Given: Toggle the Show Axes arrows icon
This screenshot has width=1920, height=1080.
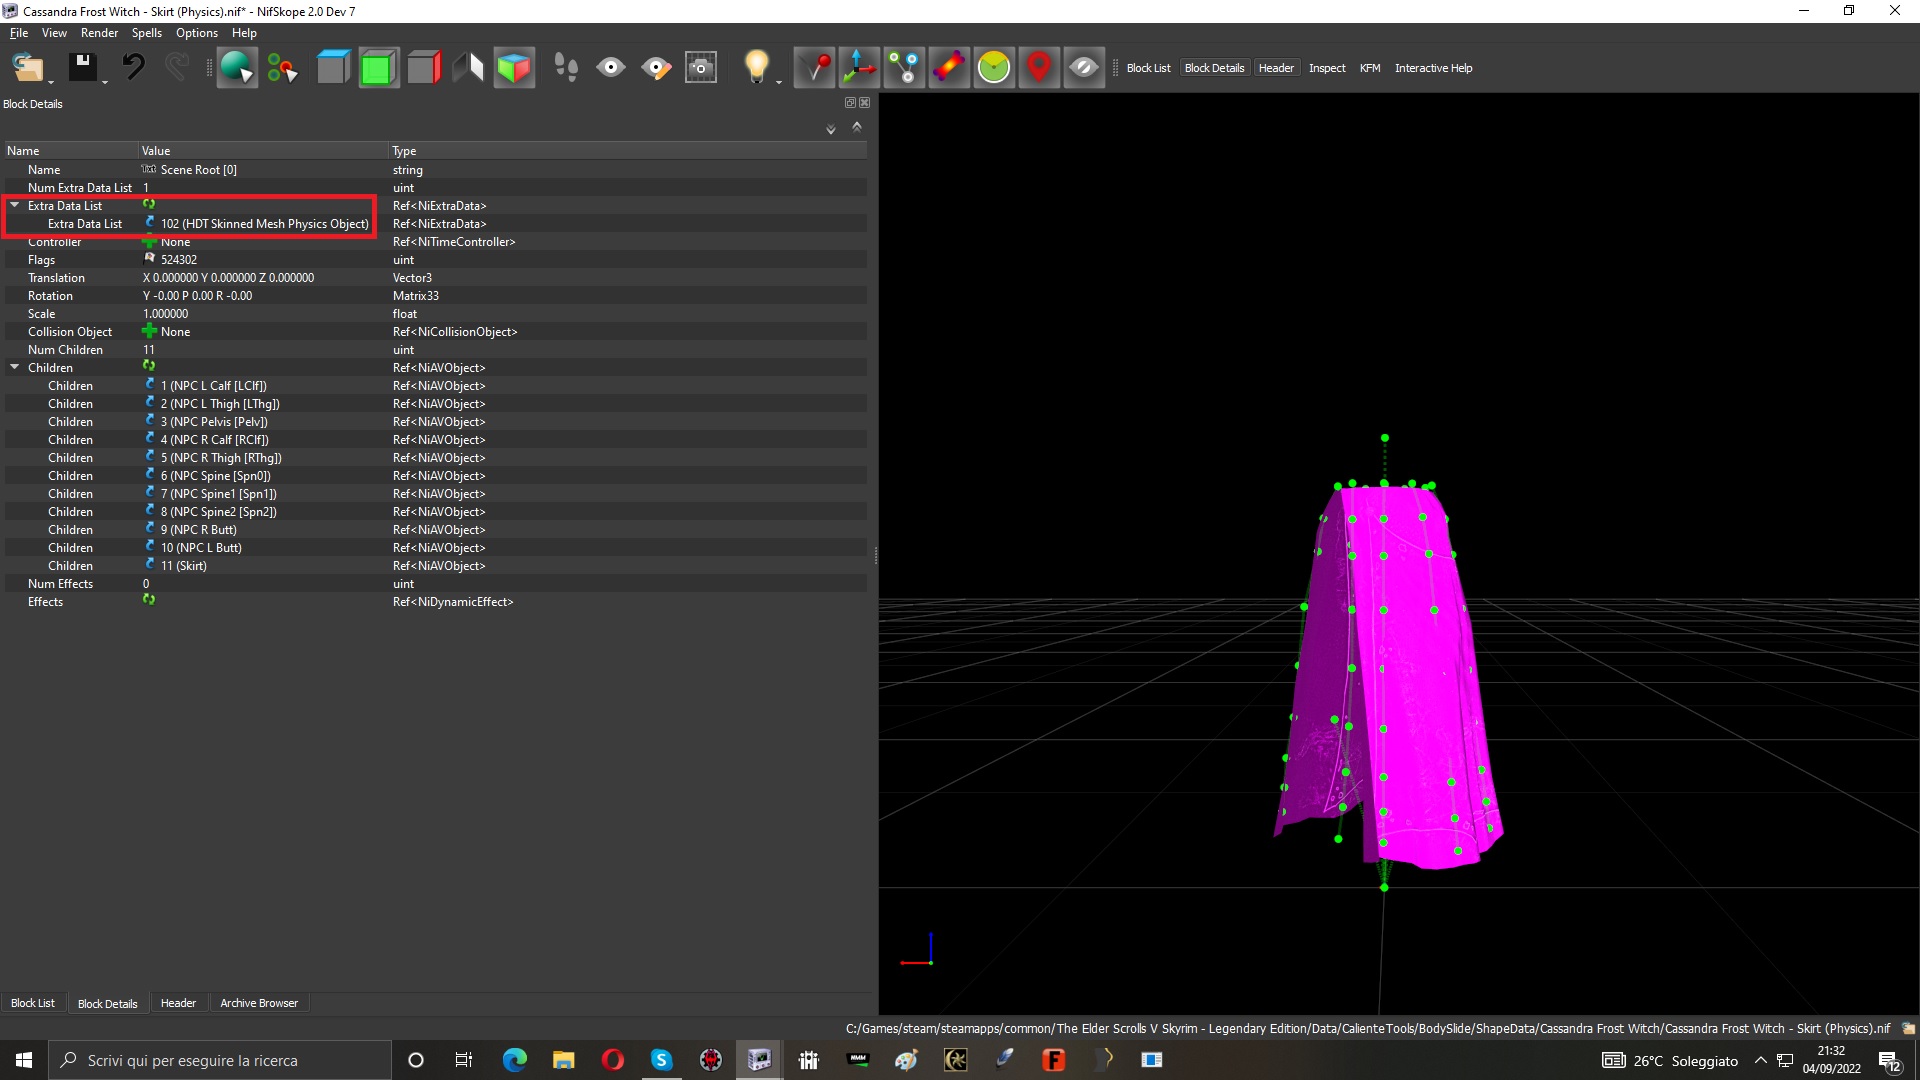Looking at the screenshot, I should pos(859,67).
